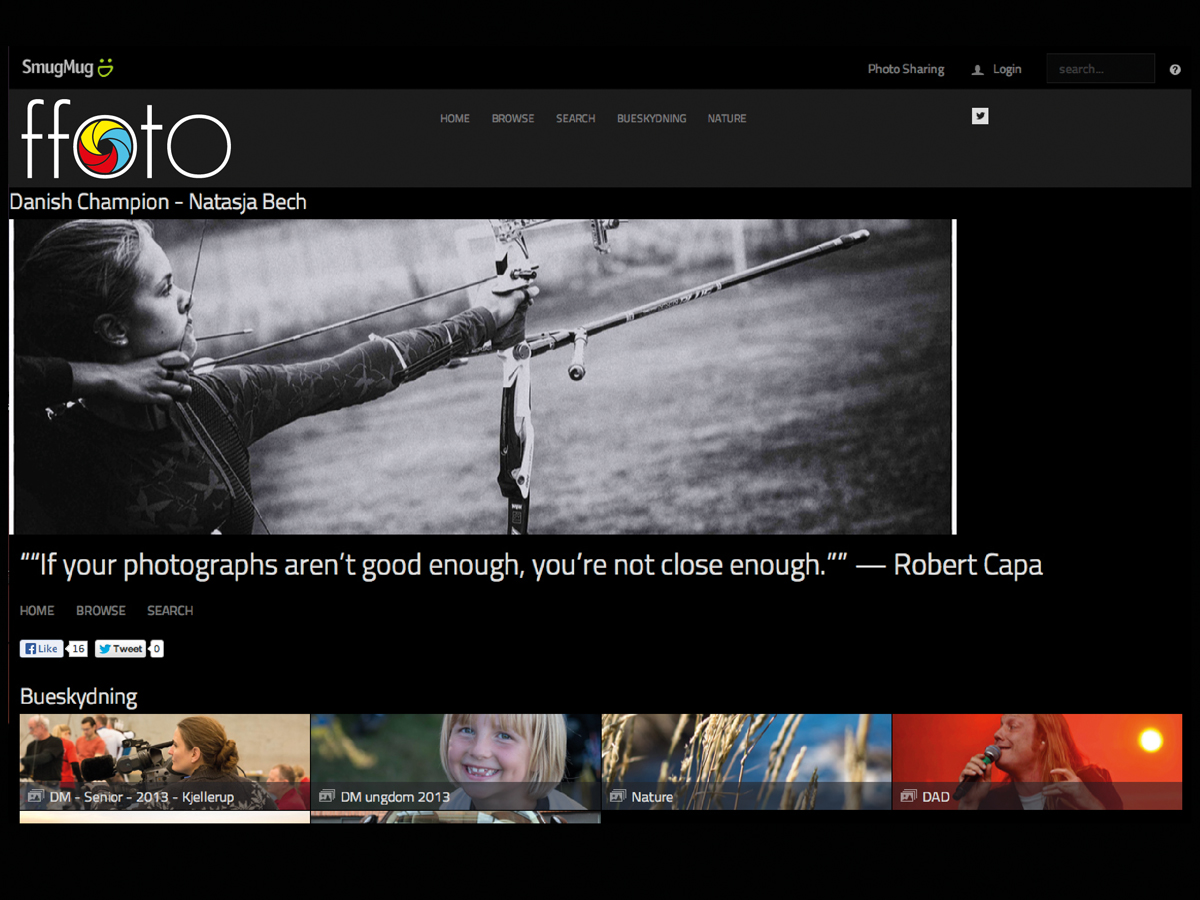The height and width of the screenshot is (900, 1200).
Task: Click the gallery icon beside DM ungdom 2013
Action: click(326, 796)
